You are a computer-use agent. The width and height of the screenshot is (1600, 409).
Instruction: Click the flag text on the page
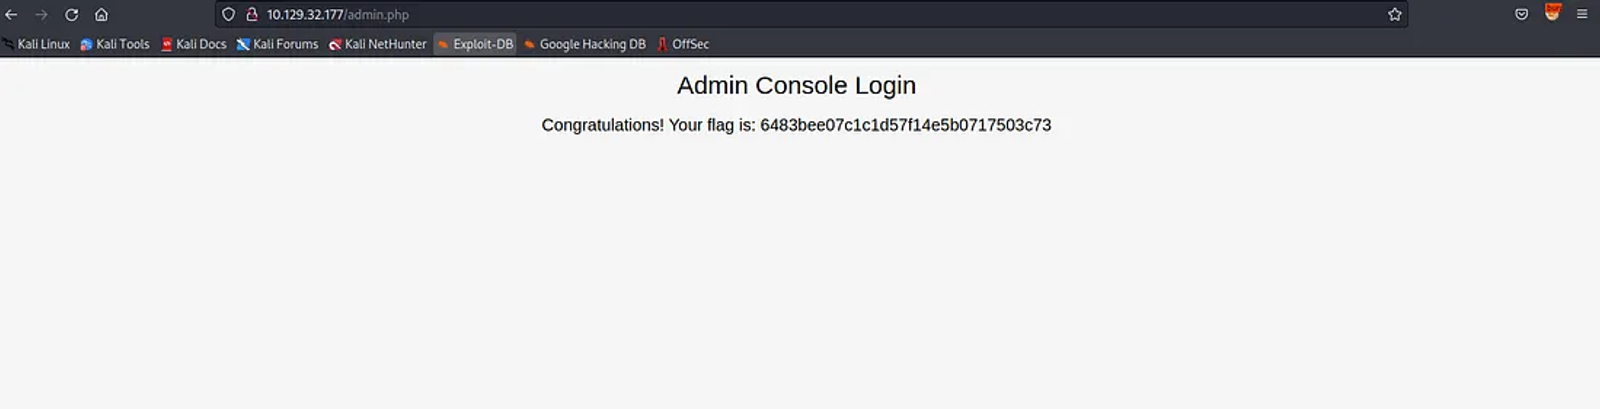796,125
